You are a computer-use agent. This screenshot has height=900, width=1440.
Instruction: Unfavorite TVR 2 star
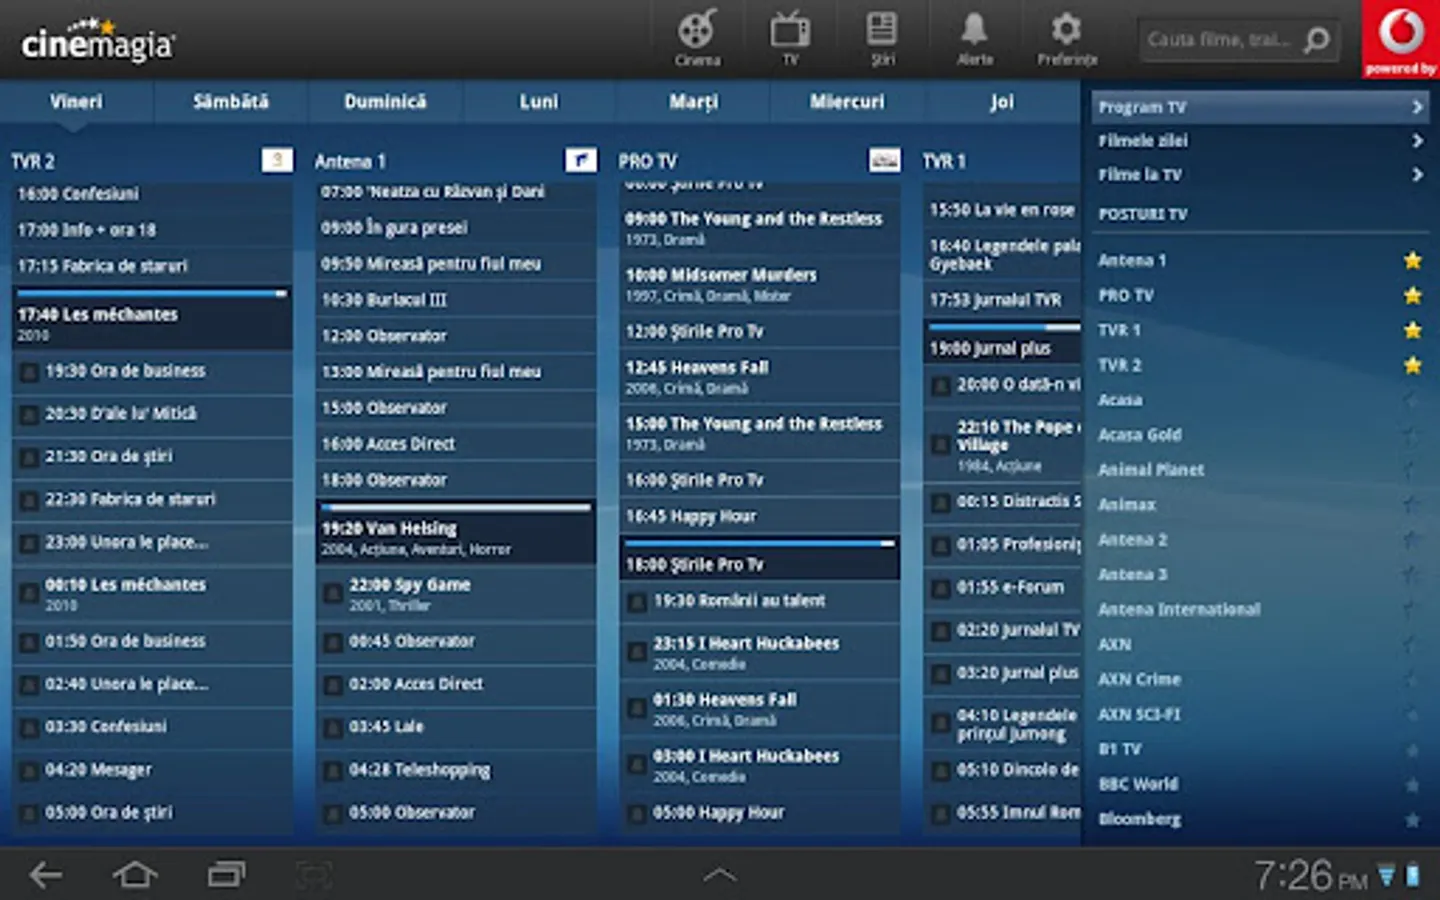[x=1412, y=365]
